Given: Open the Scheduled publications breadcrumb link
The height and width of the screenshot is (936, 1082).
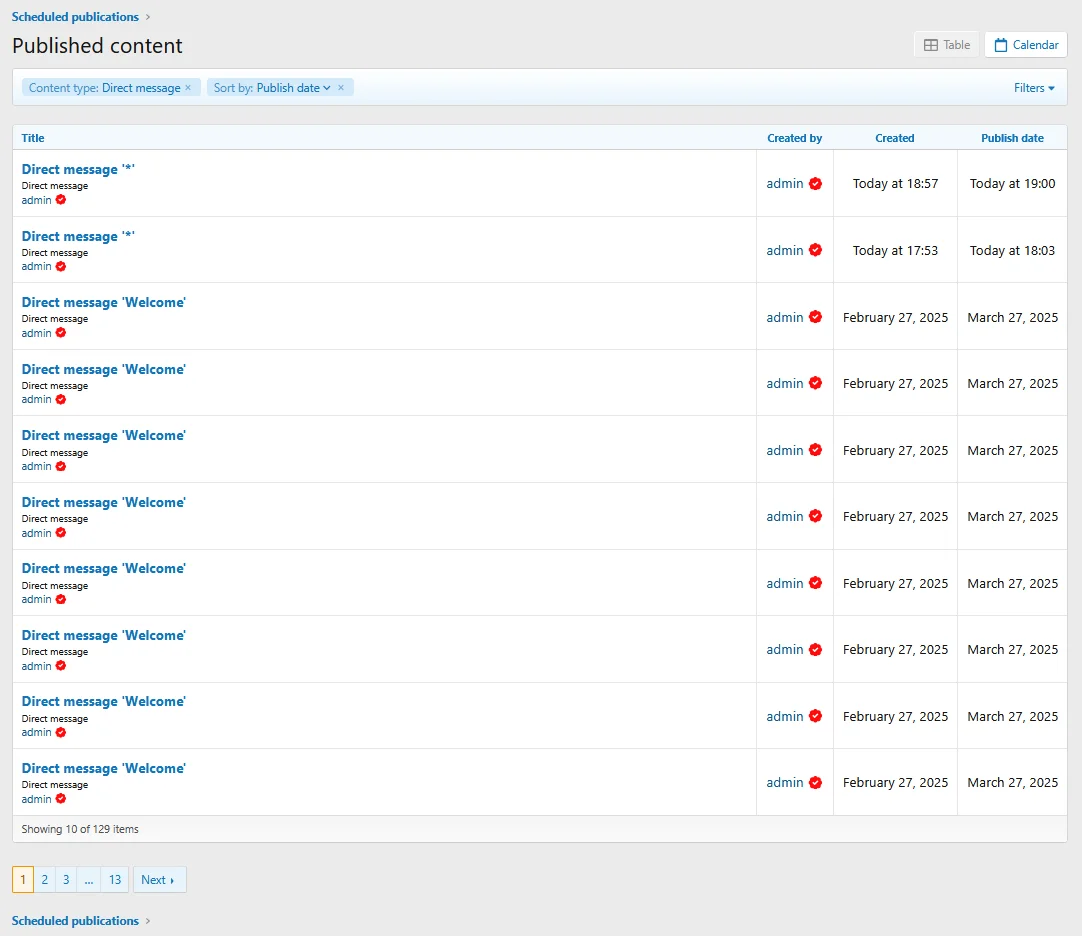Looking at the screenshot, I should [x=74, y=16].
